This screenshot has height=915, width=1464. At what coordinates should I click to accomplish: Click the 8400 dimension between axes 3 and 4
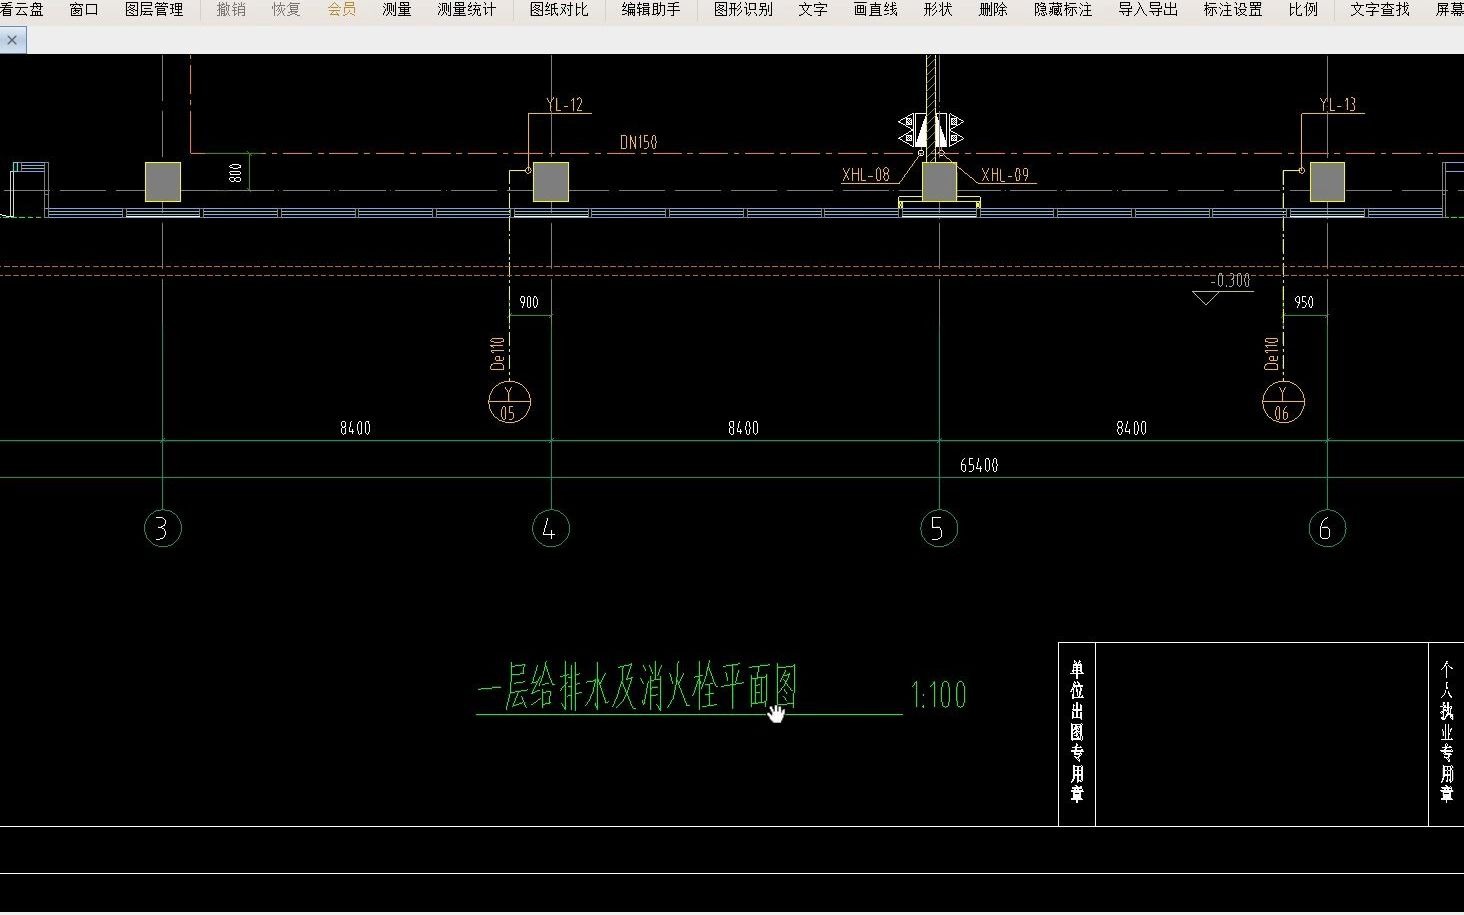point(355,428)
